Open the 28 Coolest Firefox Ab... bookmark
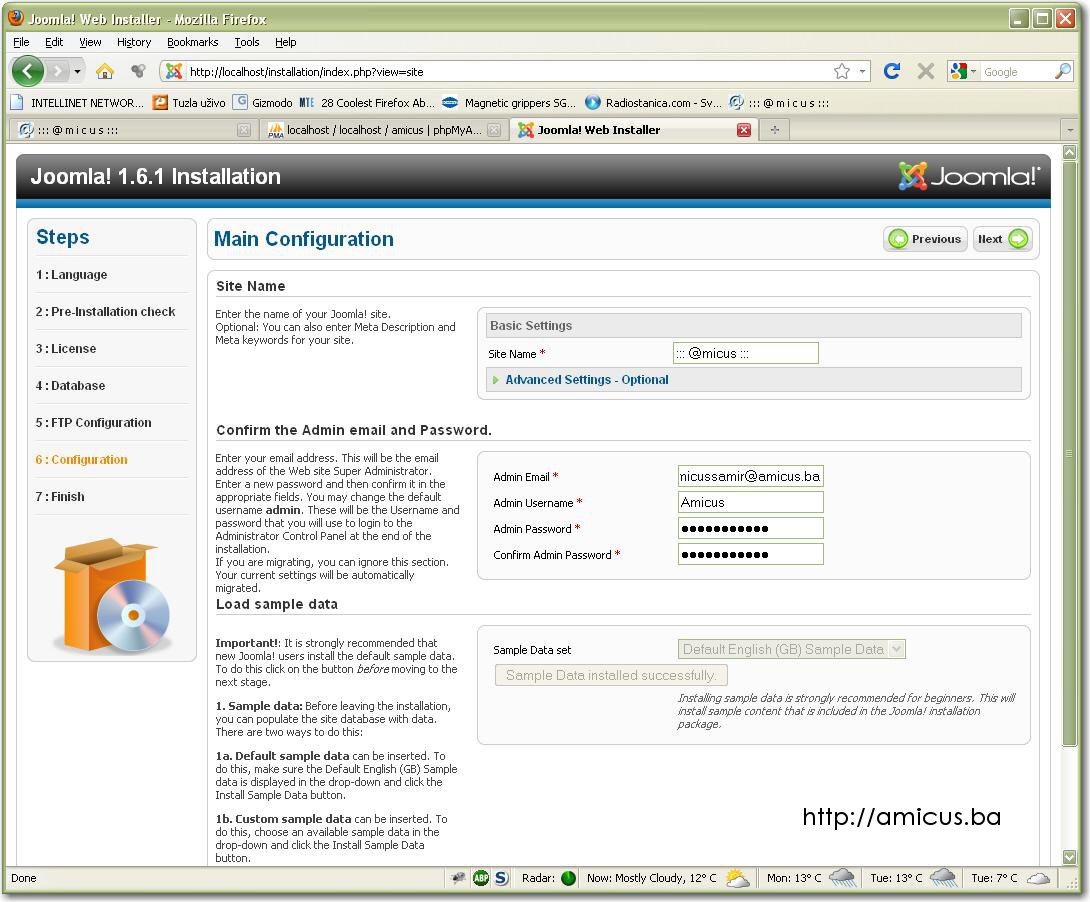1090x902 pixels. pyautogui.click(x=367, y=103)
